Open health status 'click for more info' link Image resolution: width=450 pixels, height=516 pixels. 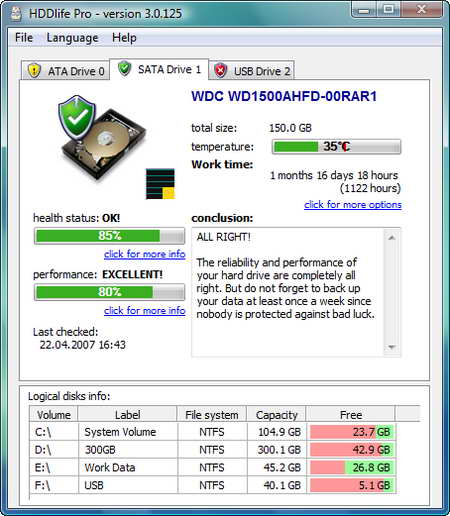tap(145, 254)
